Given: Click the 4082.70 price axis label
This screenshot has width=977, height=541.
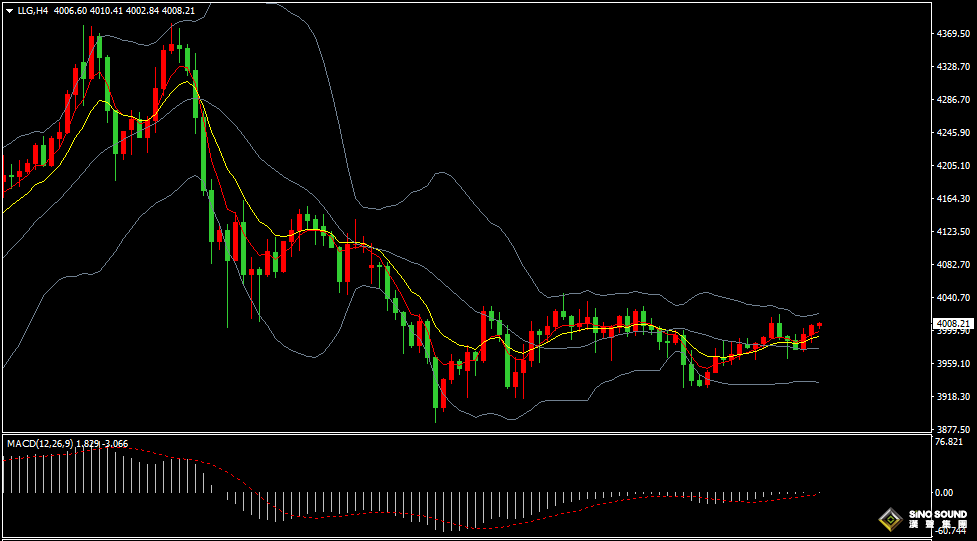Looking at the screenshot, I should tap(953, 265).
